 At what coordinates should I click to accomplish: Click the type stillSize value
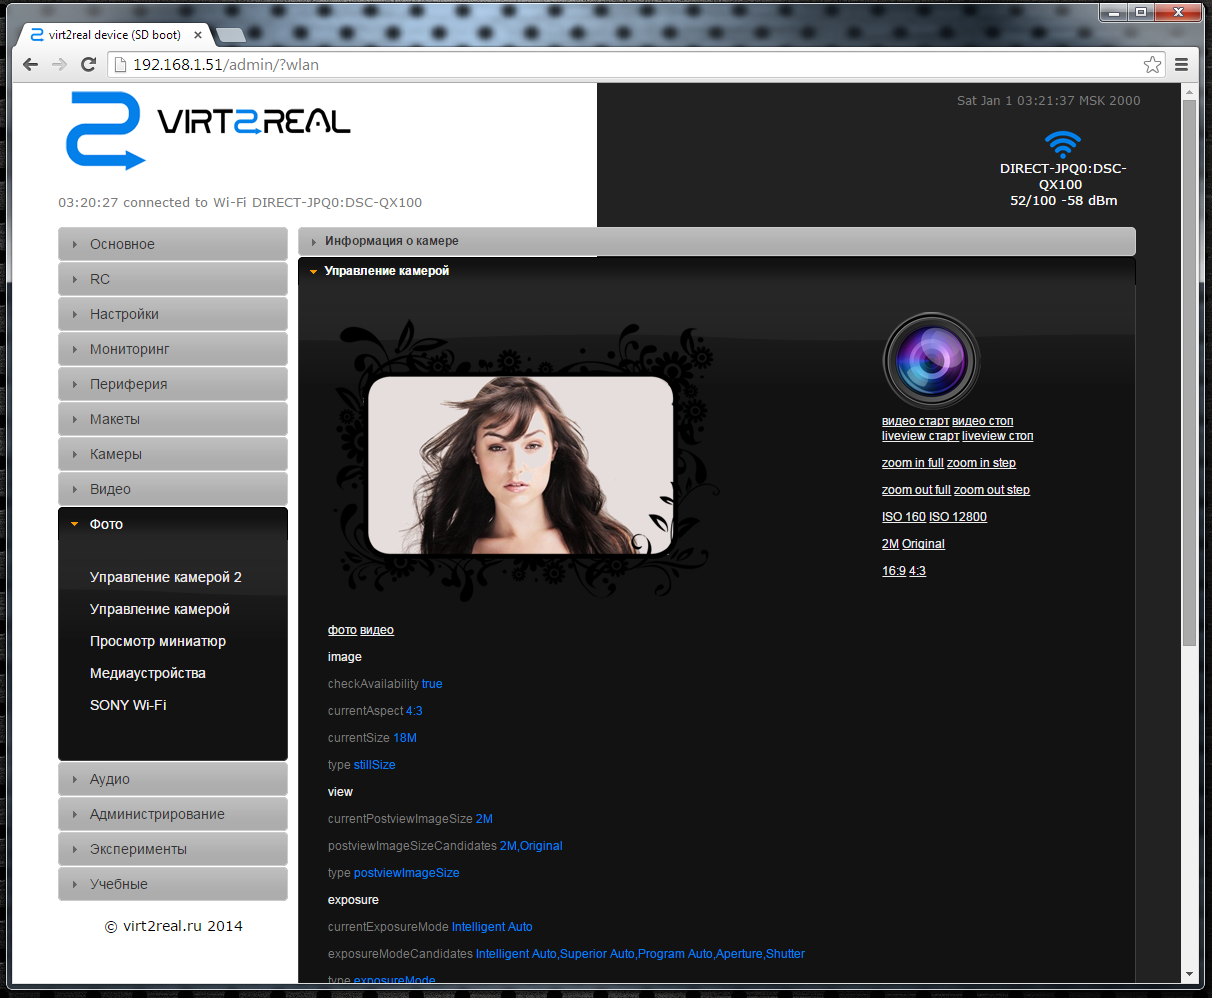[x=375, y=765]
